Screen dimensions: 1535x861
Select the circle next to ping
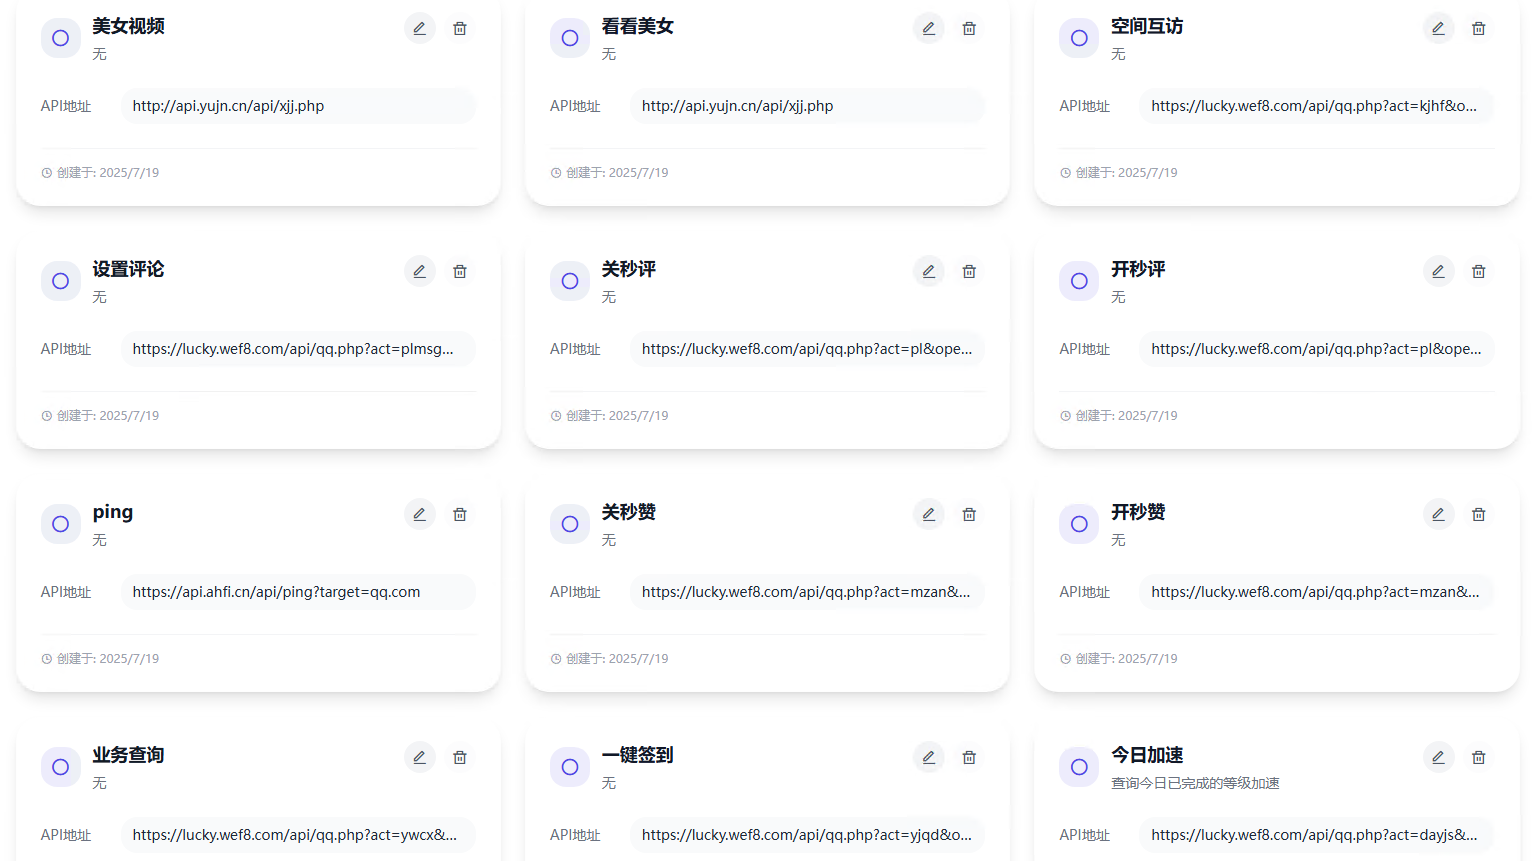click(61, 524)
